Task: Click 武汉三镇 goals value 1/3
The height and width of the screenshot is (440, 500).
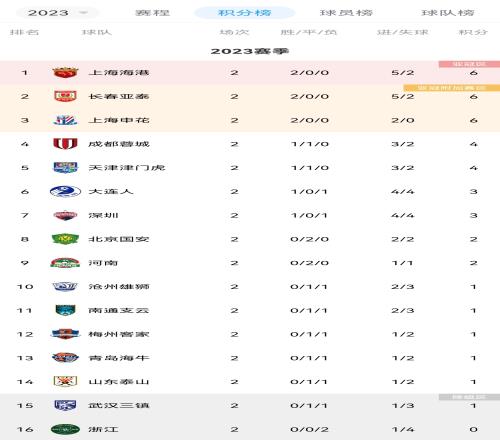Action: 403,405
